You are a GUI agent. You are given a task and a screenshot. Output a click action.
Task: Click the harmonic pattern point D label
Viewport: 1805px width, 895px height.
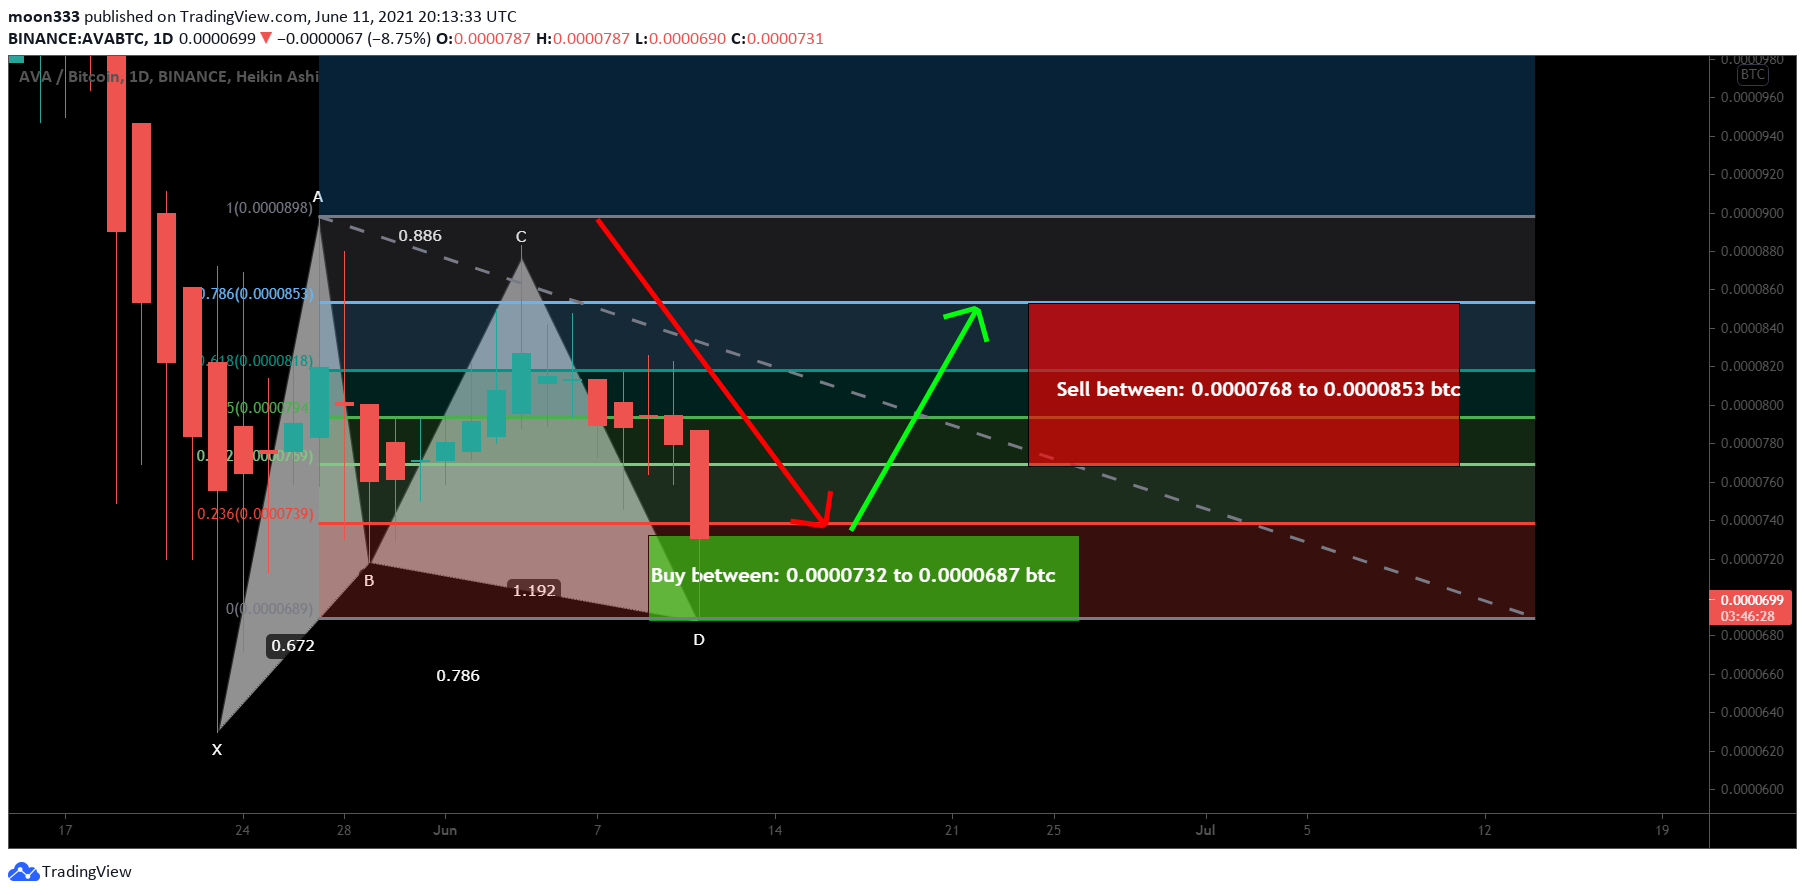tap(699, 640)
